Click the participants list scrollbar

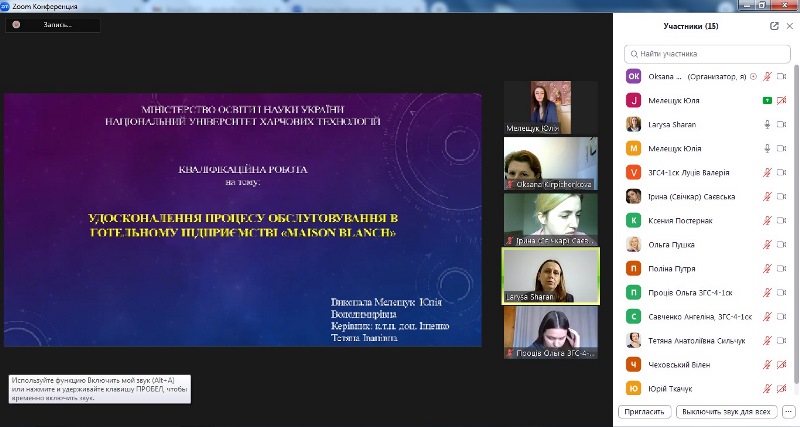pos(796,224)
